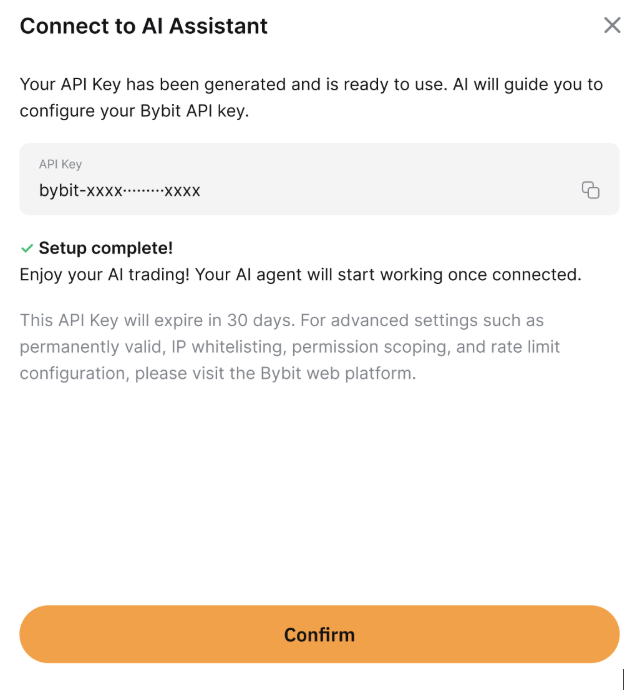Click the permission scoping mention
The width and height of the screenshot is (624, 690).
[371, 347]
